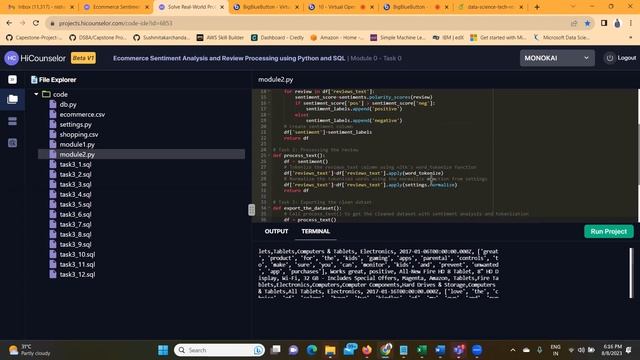The width and height of the screenshot is (640, 360).
Task: Show hidden system tray icons
Action: point(513,350)
